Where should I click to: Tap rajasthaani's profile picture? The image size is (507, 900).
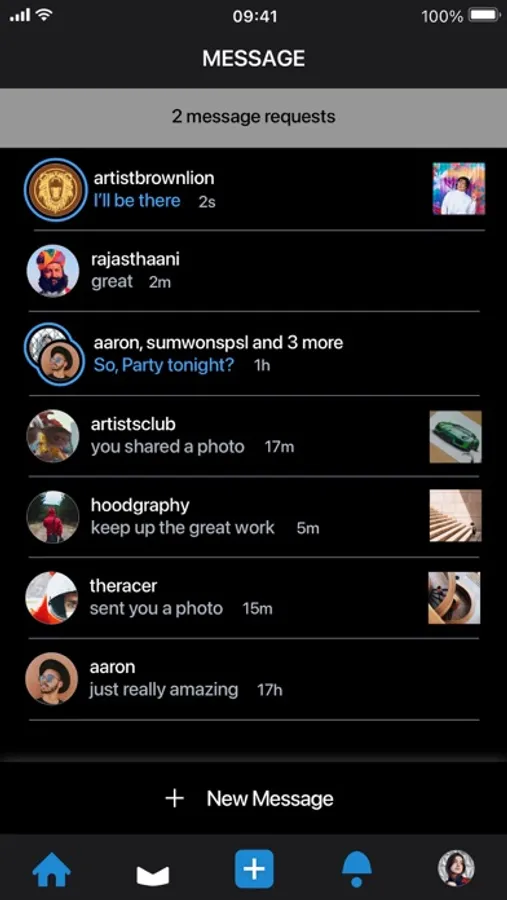point(53,271)
